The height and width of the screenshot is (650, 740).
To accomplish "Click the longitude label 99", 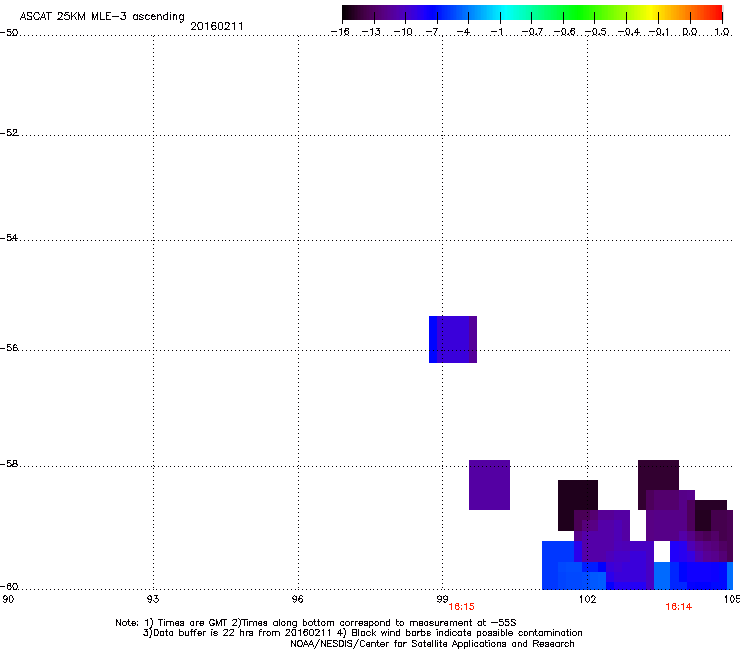I will 442,599.
